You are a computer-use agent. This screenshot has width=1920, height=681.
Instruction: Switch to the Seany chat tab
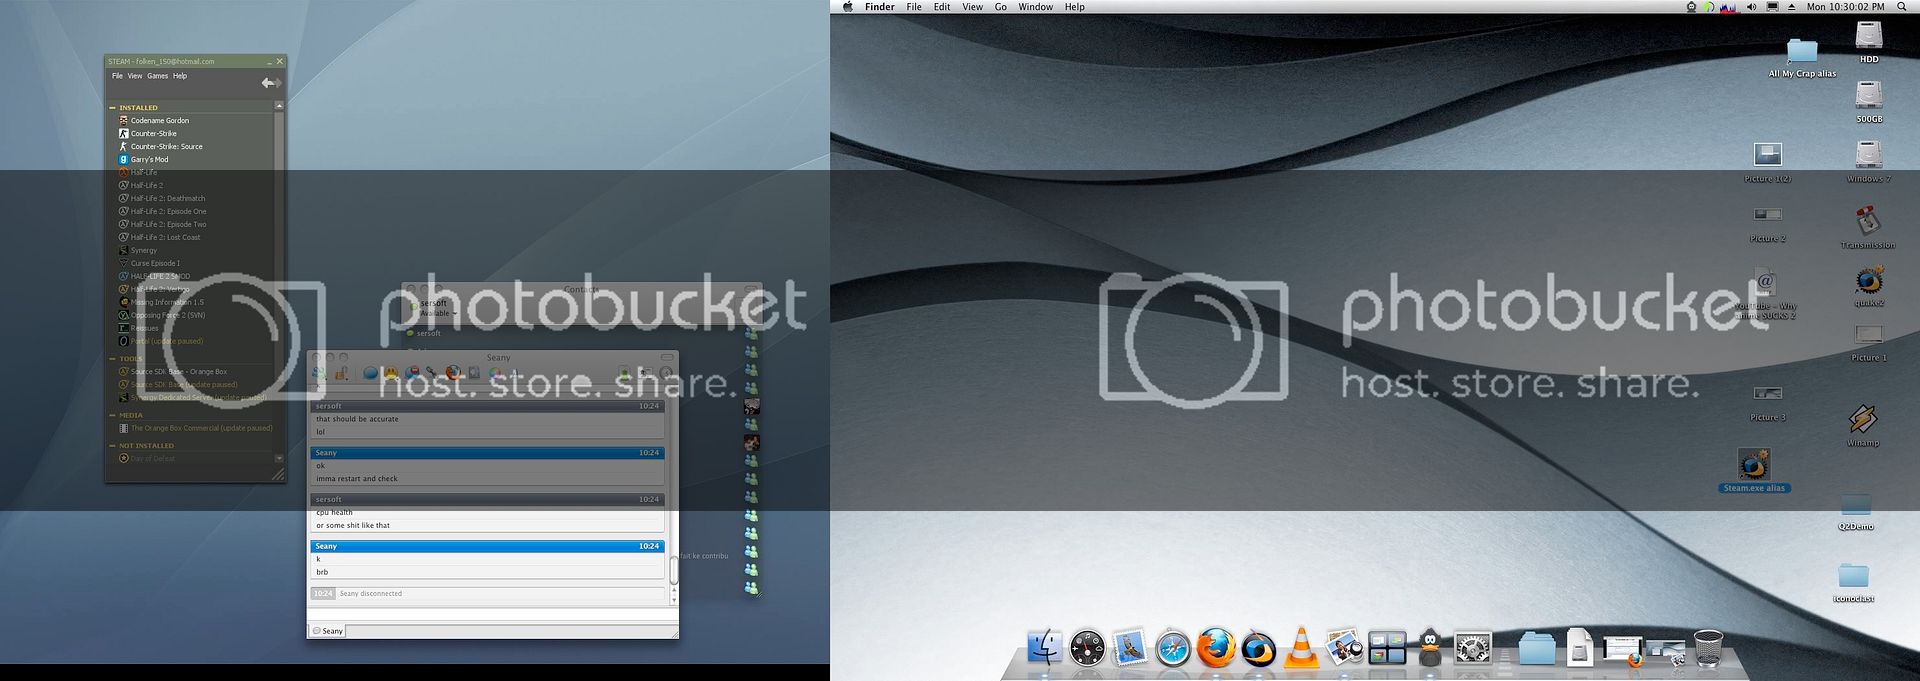click(x=327, y=631)
